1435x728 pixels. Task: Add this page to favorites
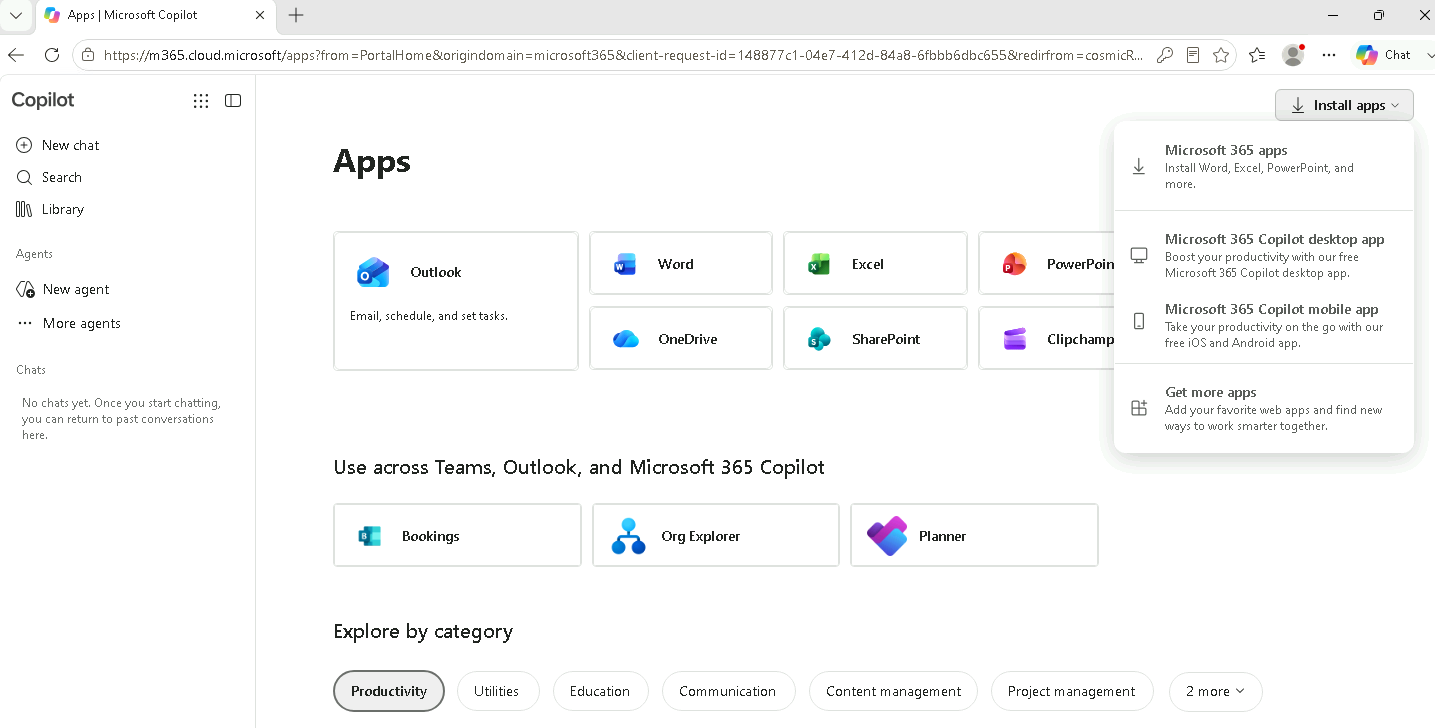point(1221,55)
